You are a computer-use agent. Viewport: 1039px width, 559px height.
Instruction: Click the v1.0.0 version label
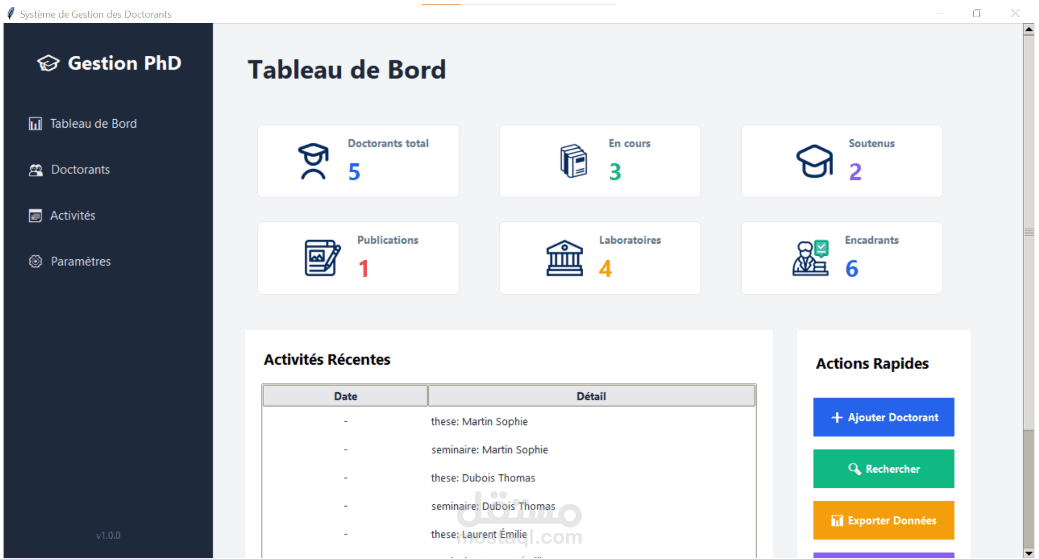click(108, 535)
